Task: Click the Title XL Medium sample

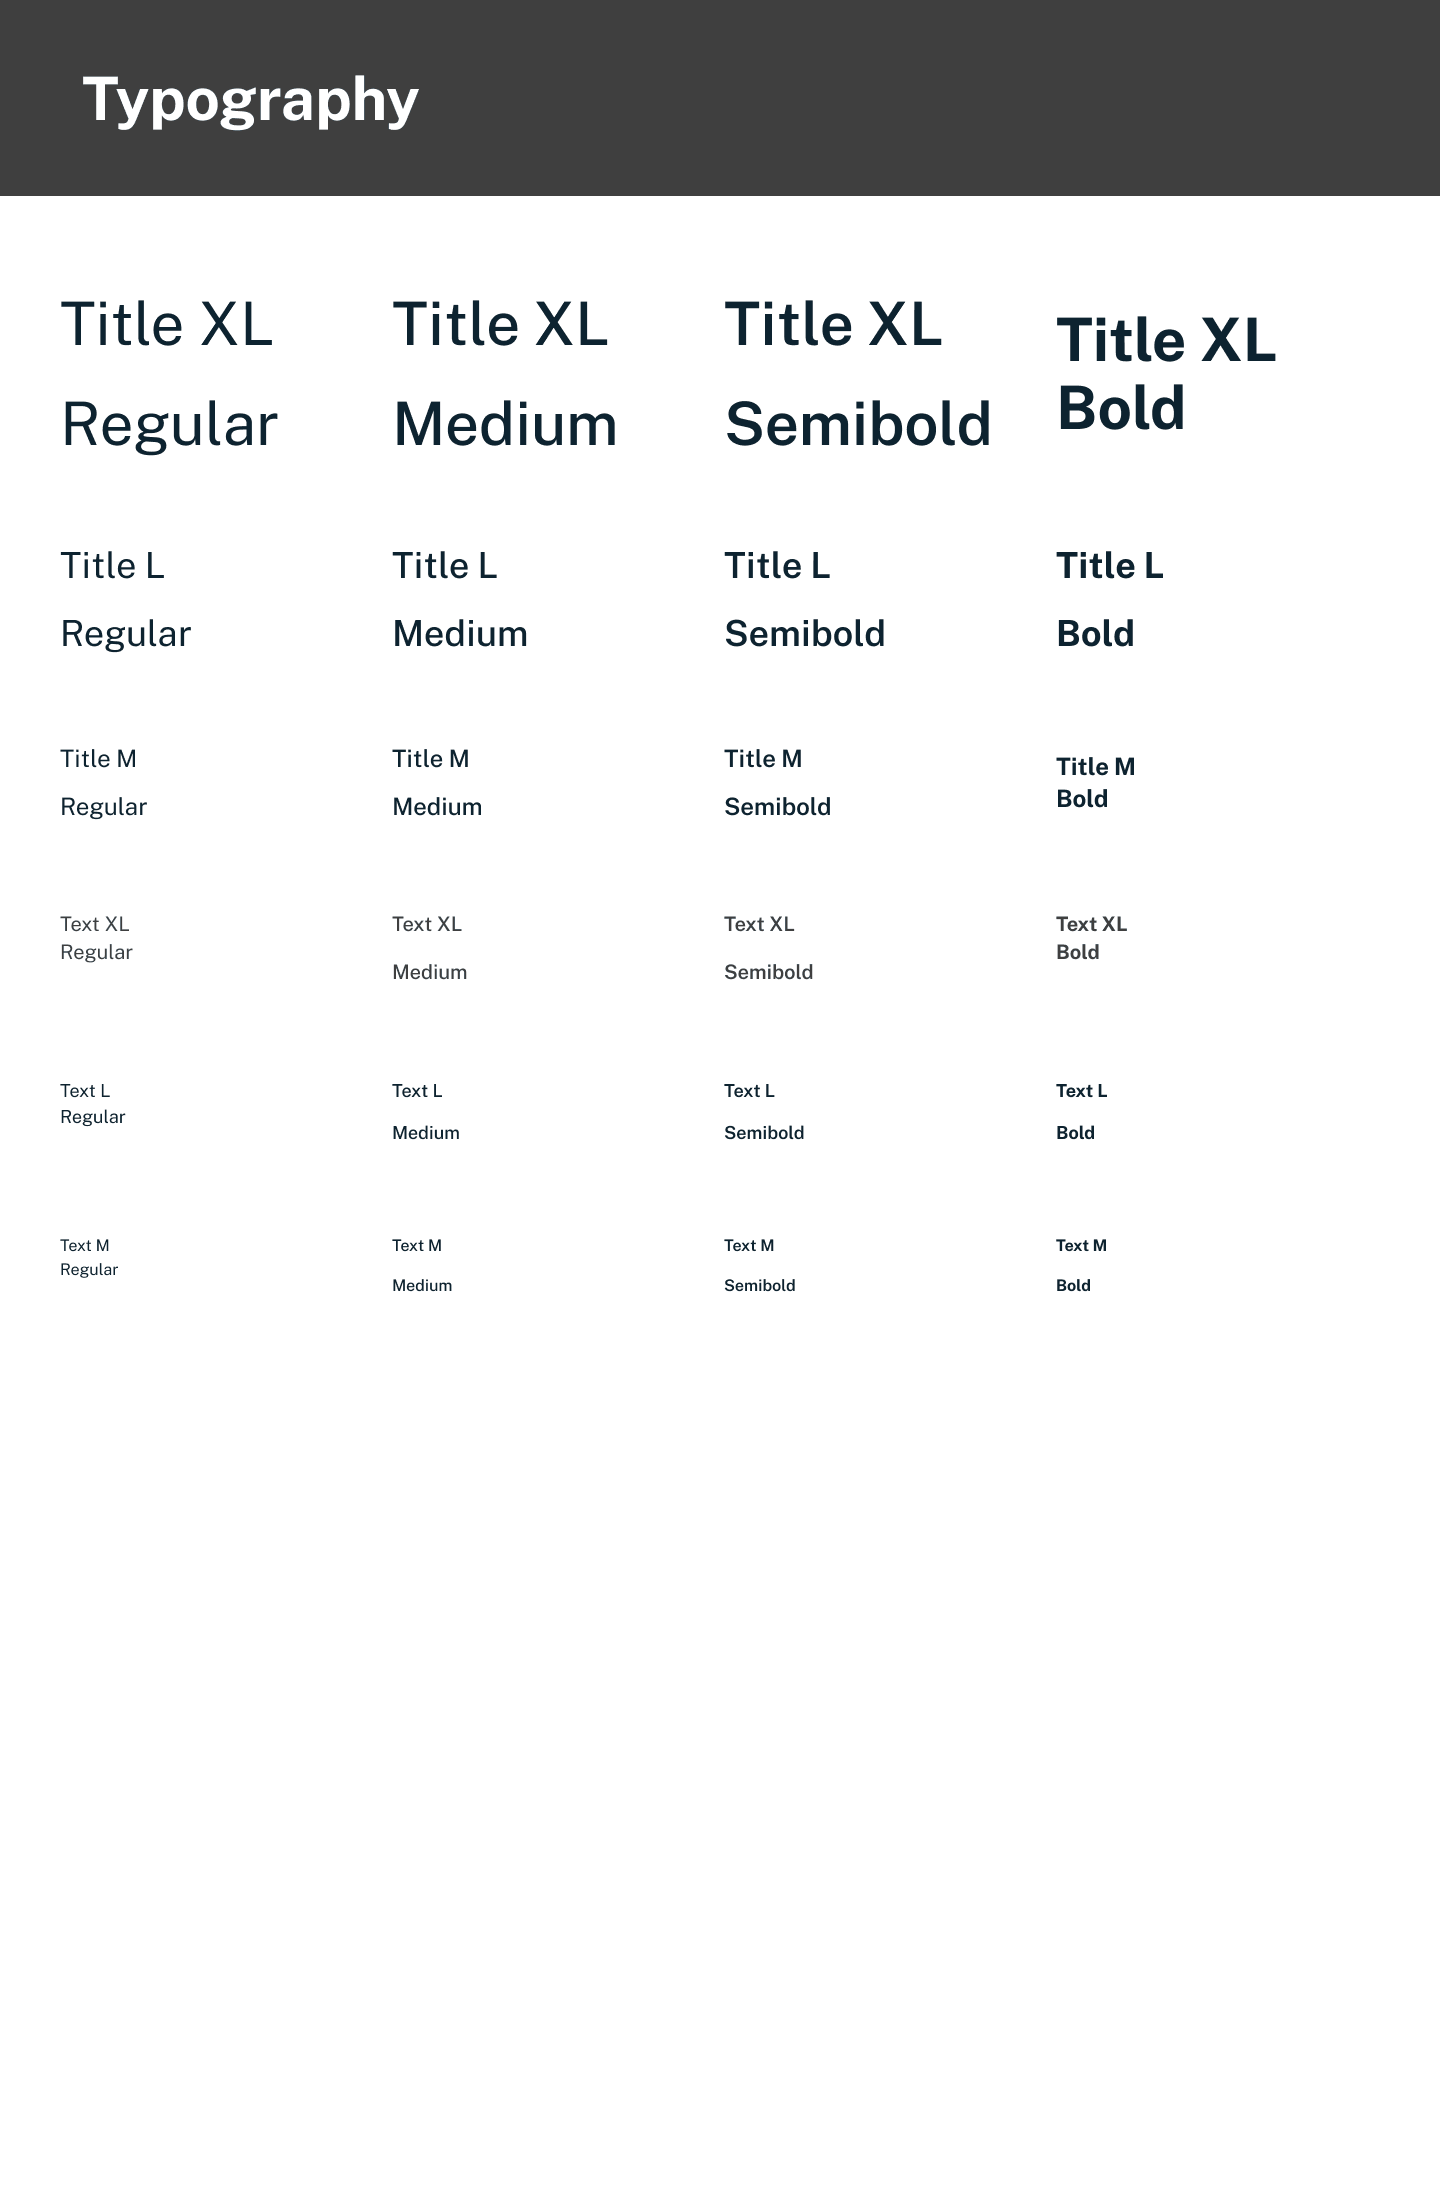Action: click(504, 374)
